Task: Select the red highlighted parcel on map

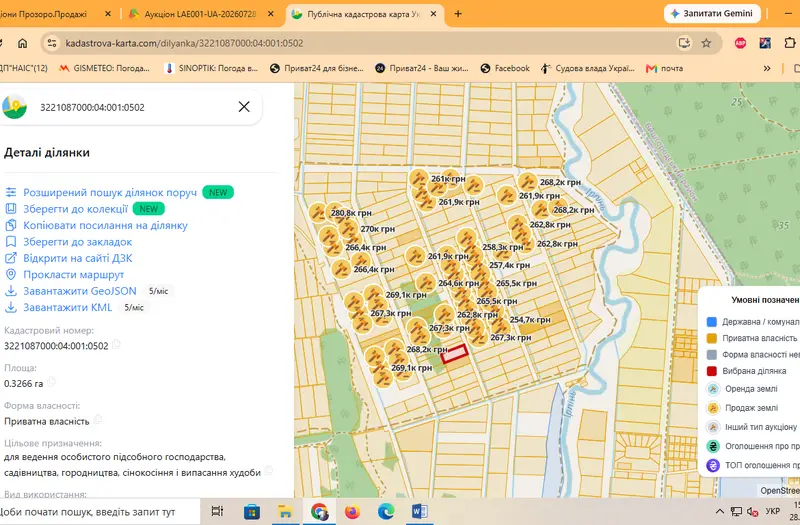Action: (454, 354)
